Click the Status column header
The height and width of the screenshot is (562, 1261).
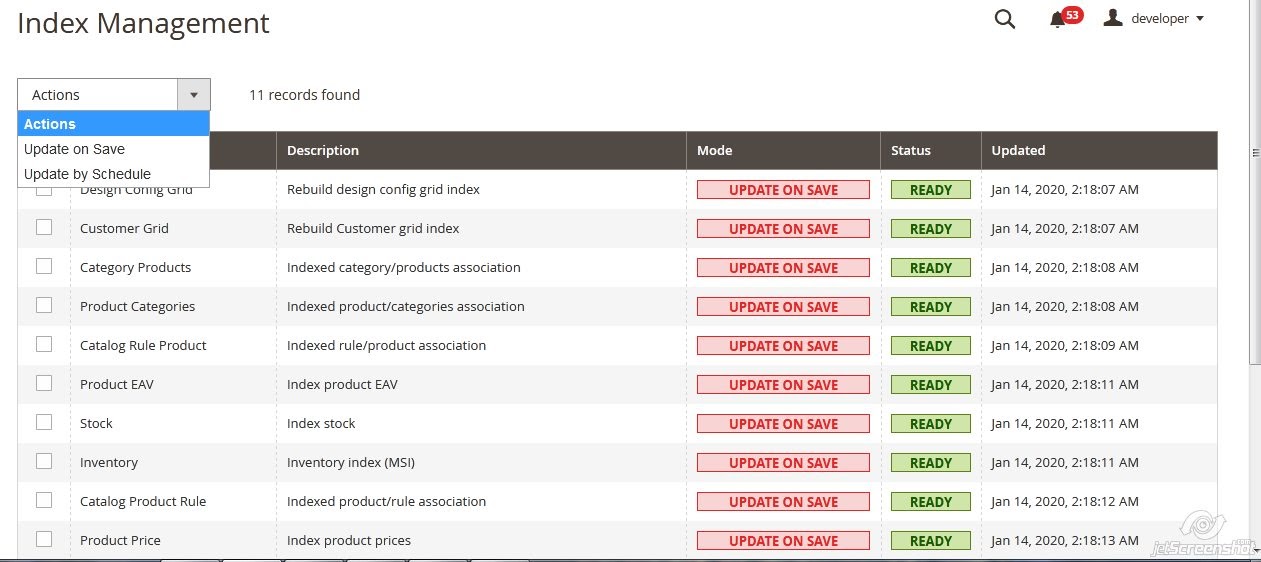[x=910, y=151]
